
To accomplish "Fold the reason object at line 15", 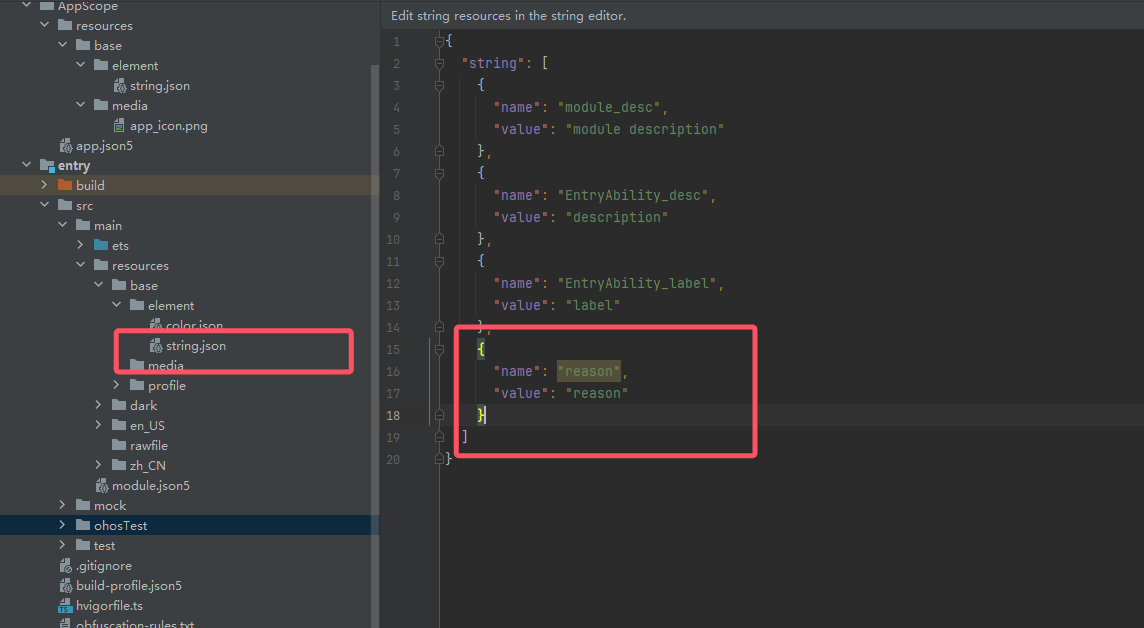I will [439, 349].
